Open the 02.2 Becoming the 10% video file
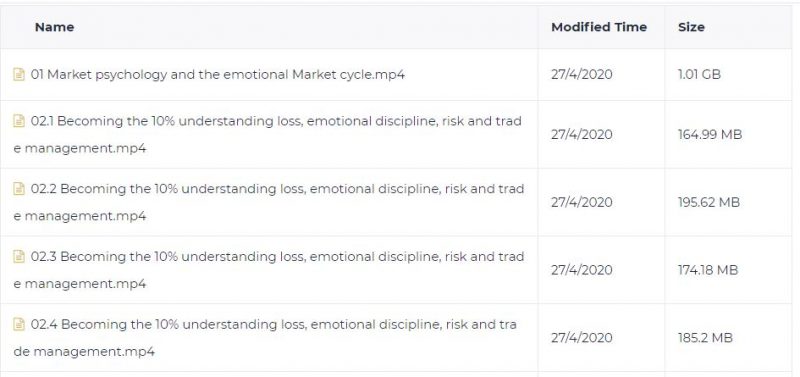Image resolution: width=800 pixels, height=377 pixels. [x=268, y=203]
